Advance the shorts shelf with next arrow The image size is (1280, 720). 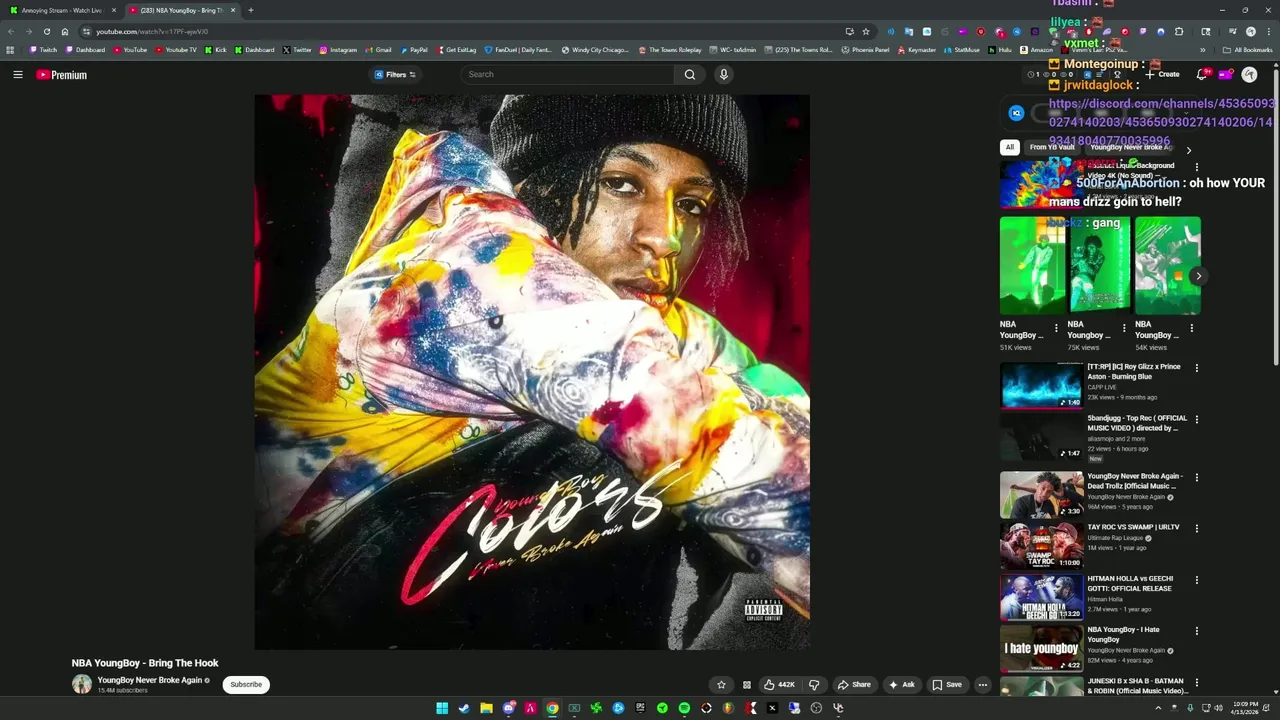tap(1198, 276)
